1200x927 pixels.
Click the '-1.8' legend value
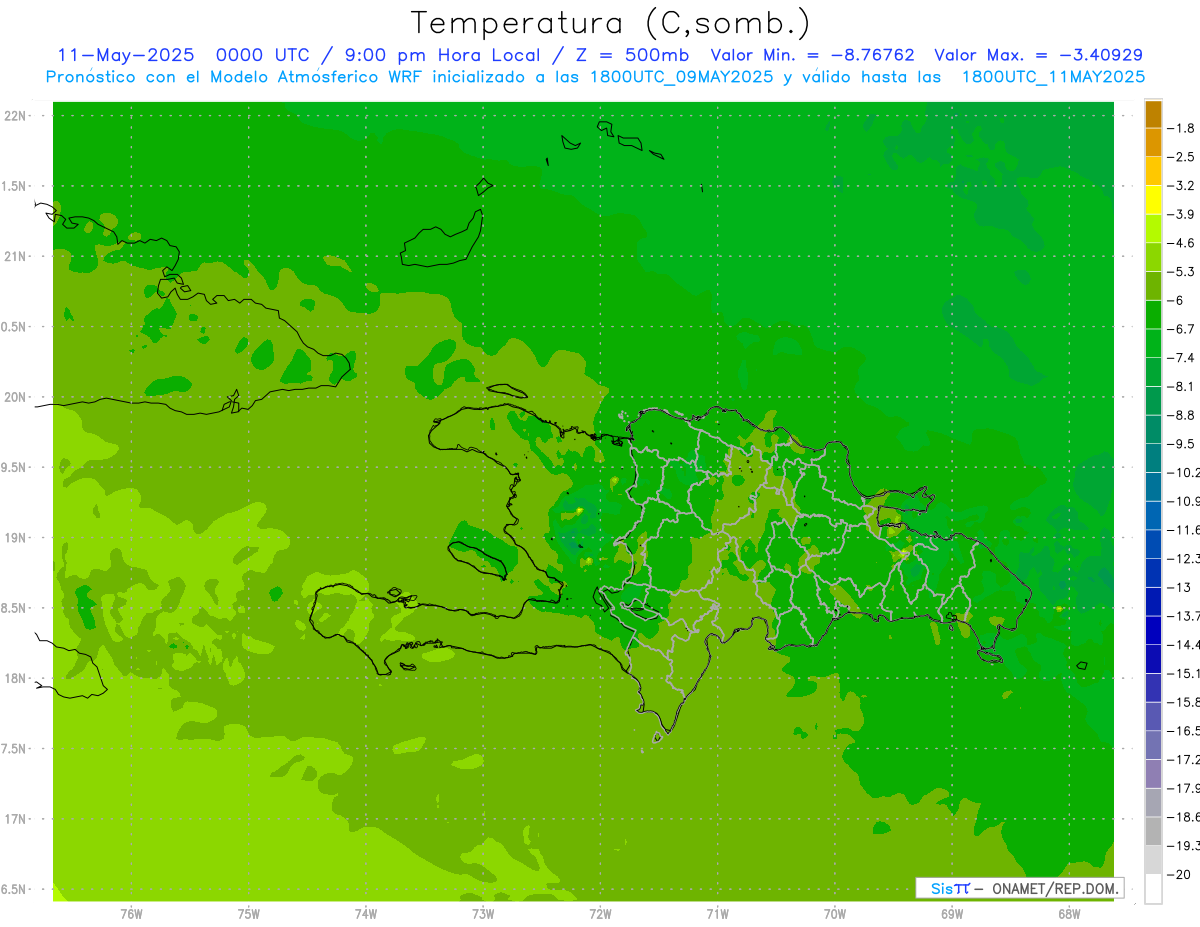click(x=1182, y=128)
